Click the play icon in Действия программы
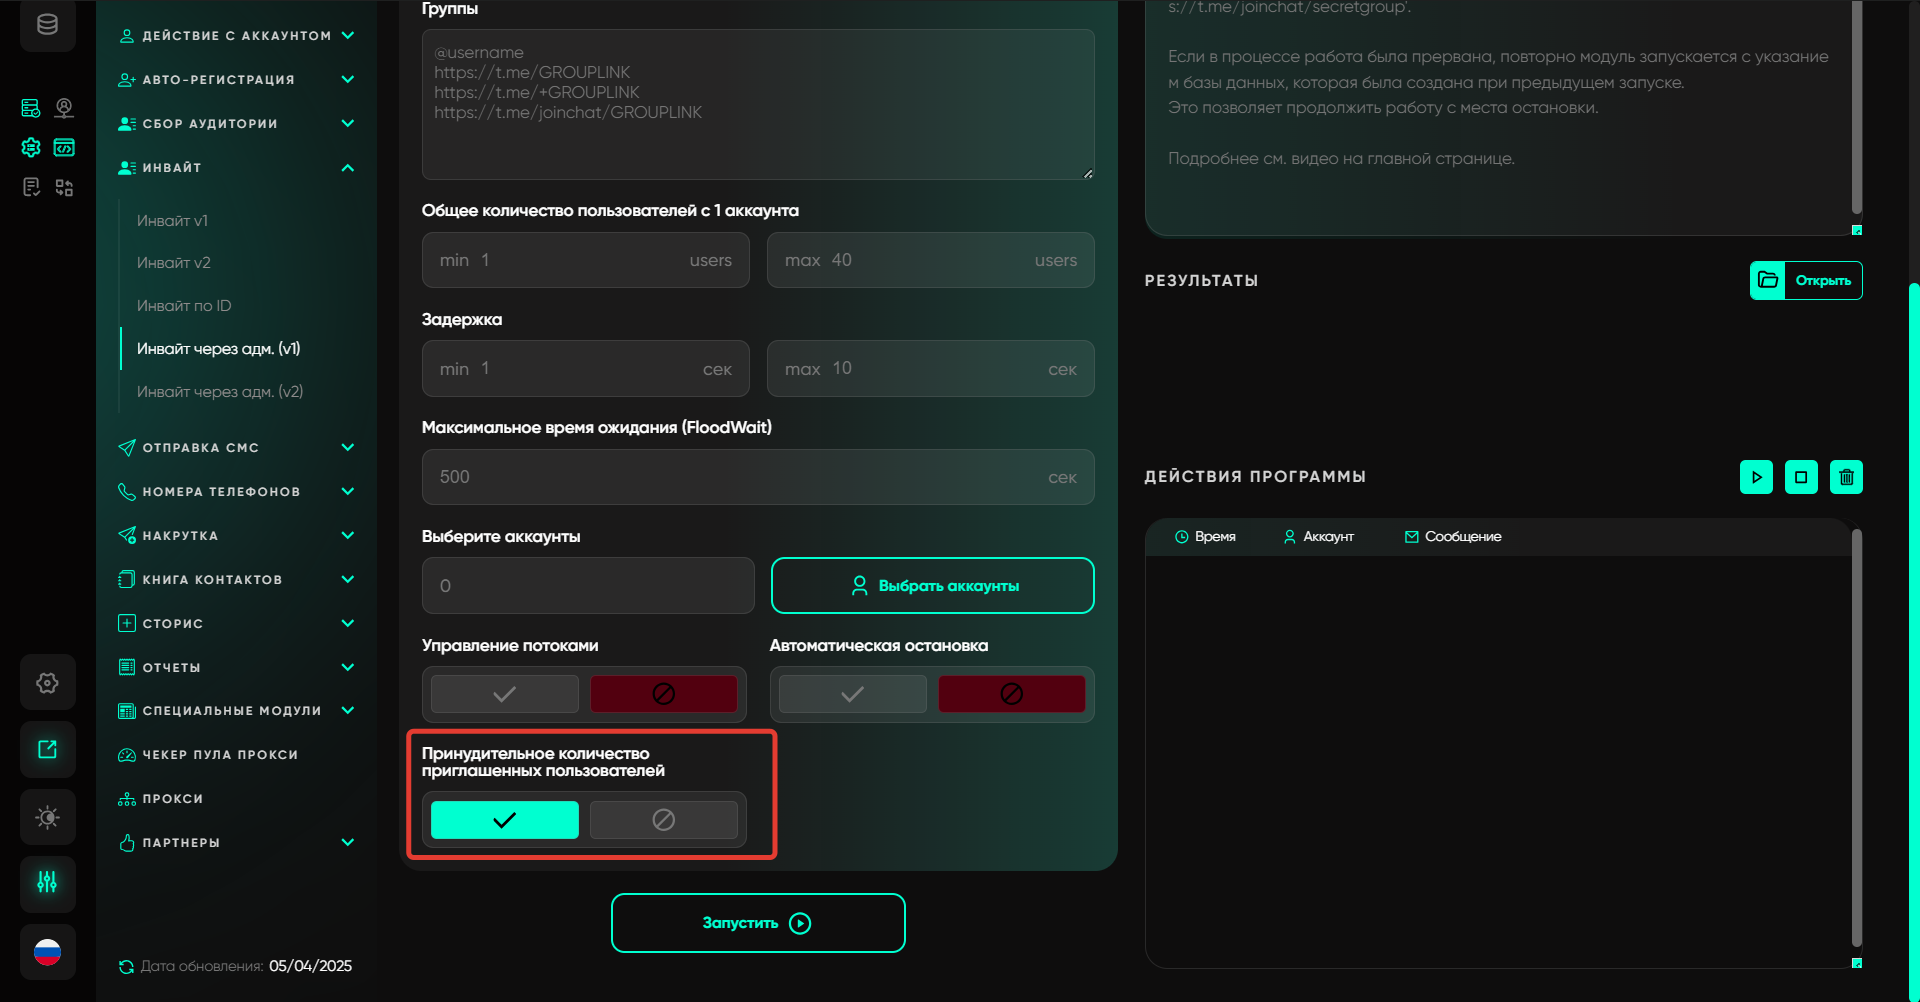Screen dimensions: 1920x1002 pyautogui.click(x=1756, y=477)
